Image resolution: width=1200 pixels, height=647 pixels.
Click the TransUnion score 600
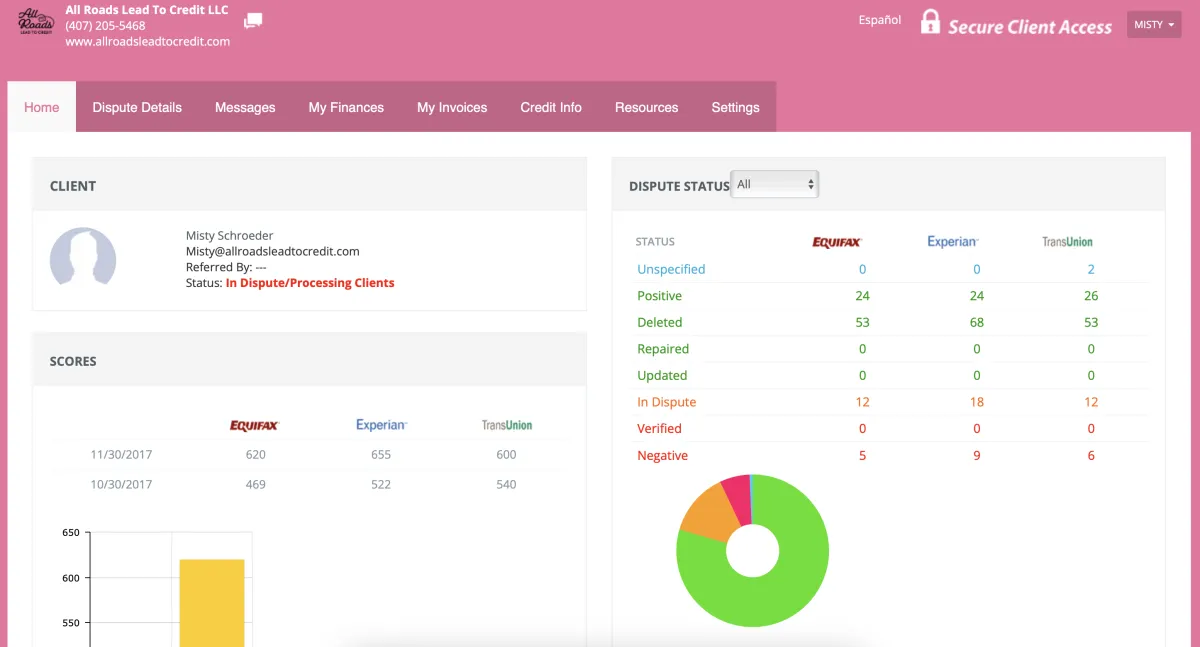coord(506,454)
